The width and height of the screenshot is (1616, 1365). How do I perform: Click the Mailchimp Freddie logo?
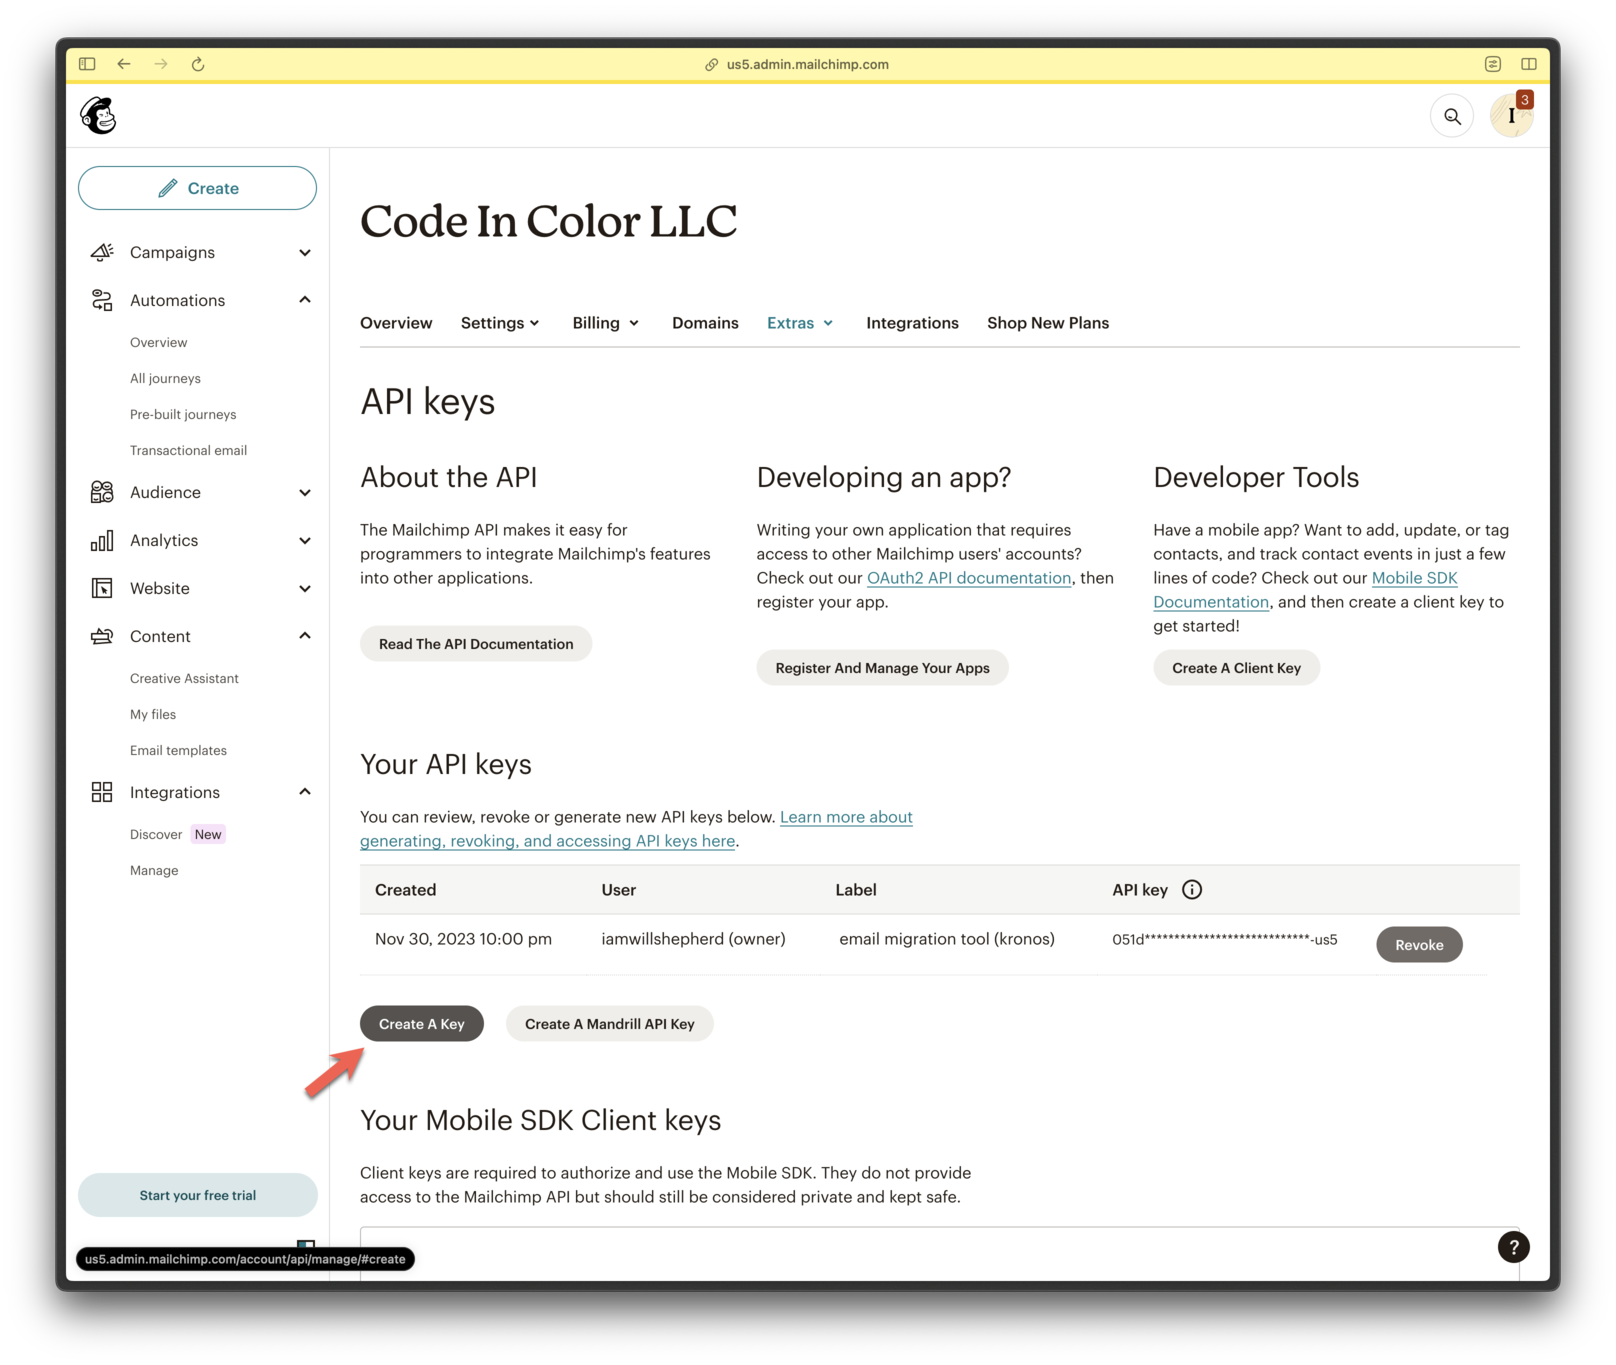tap(98, 116)
